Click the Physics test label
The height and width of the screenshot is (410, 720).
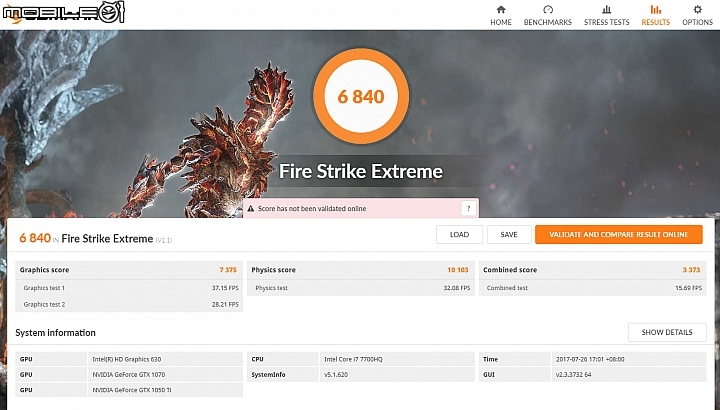(271, 288)
